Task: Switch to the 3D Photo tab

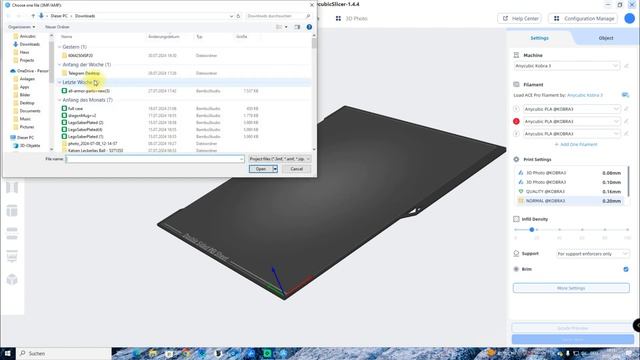Action: click(x=352, y=18)
